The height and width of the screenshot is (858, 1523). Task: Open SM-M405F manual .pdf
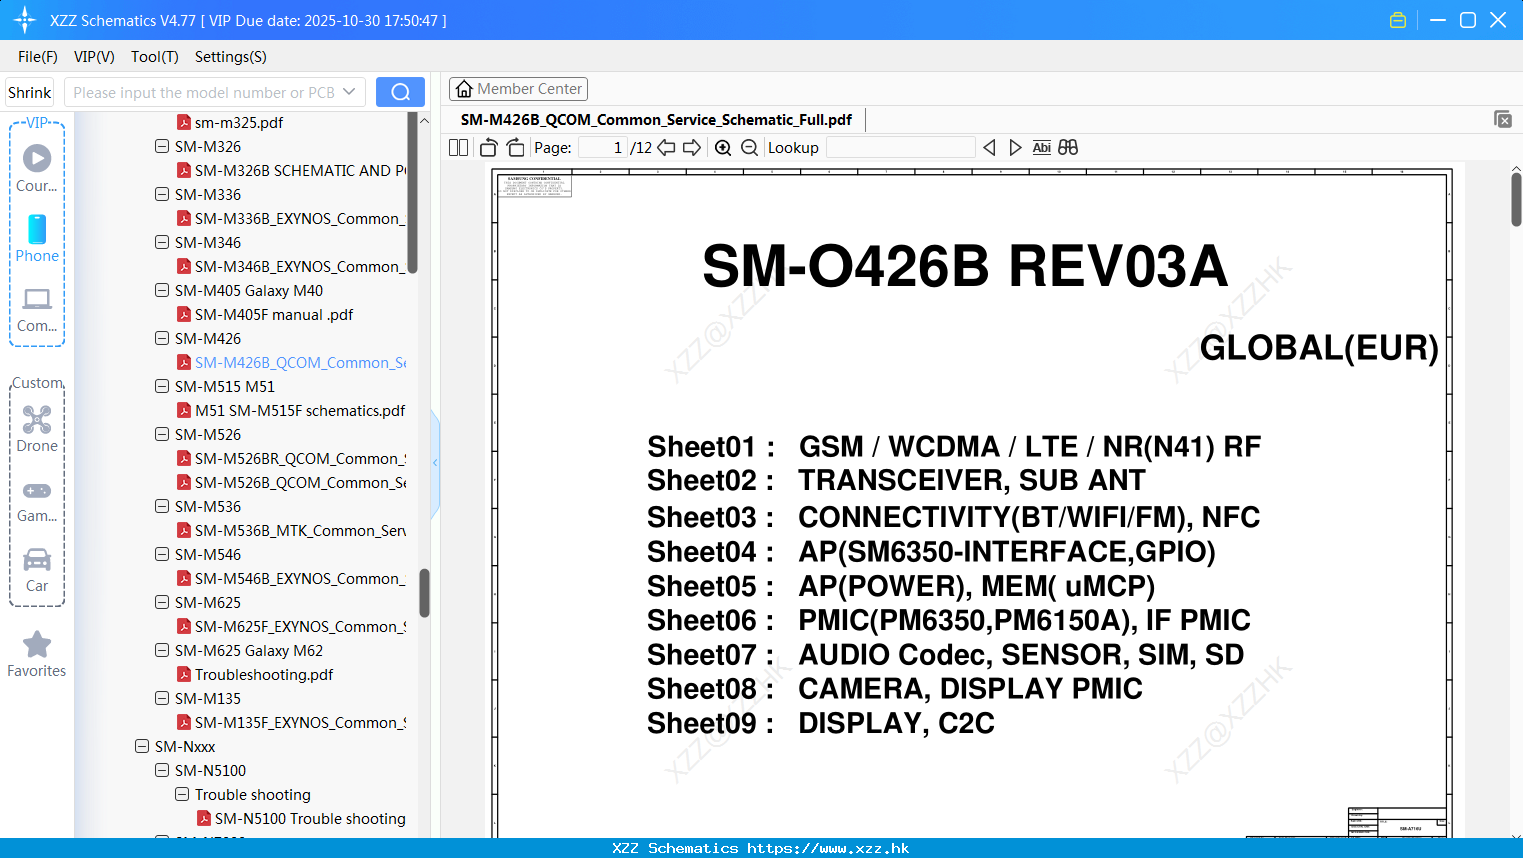click(274, 314)
